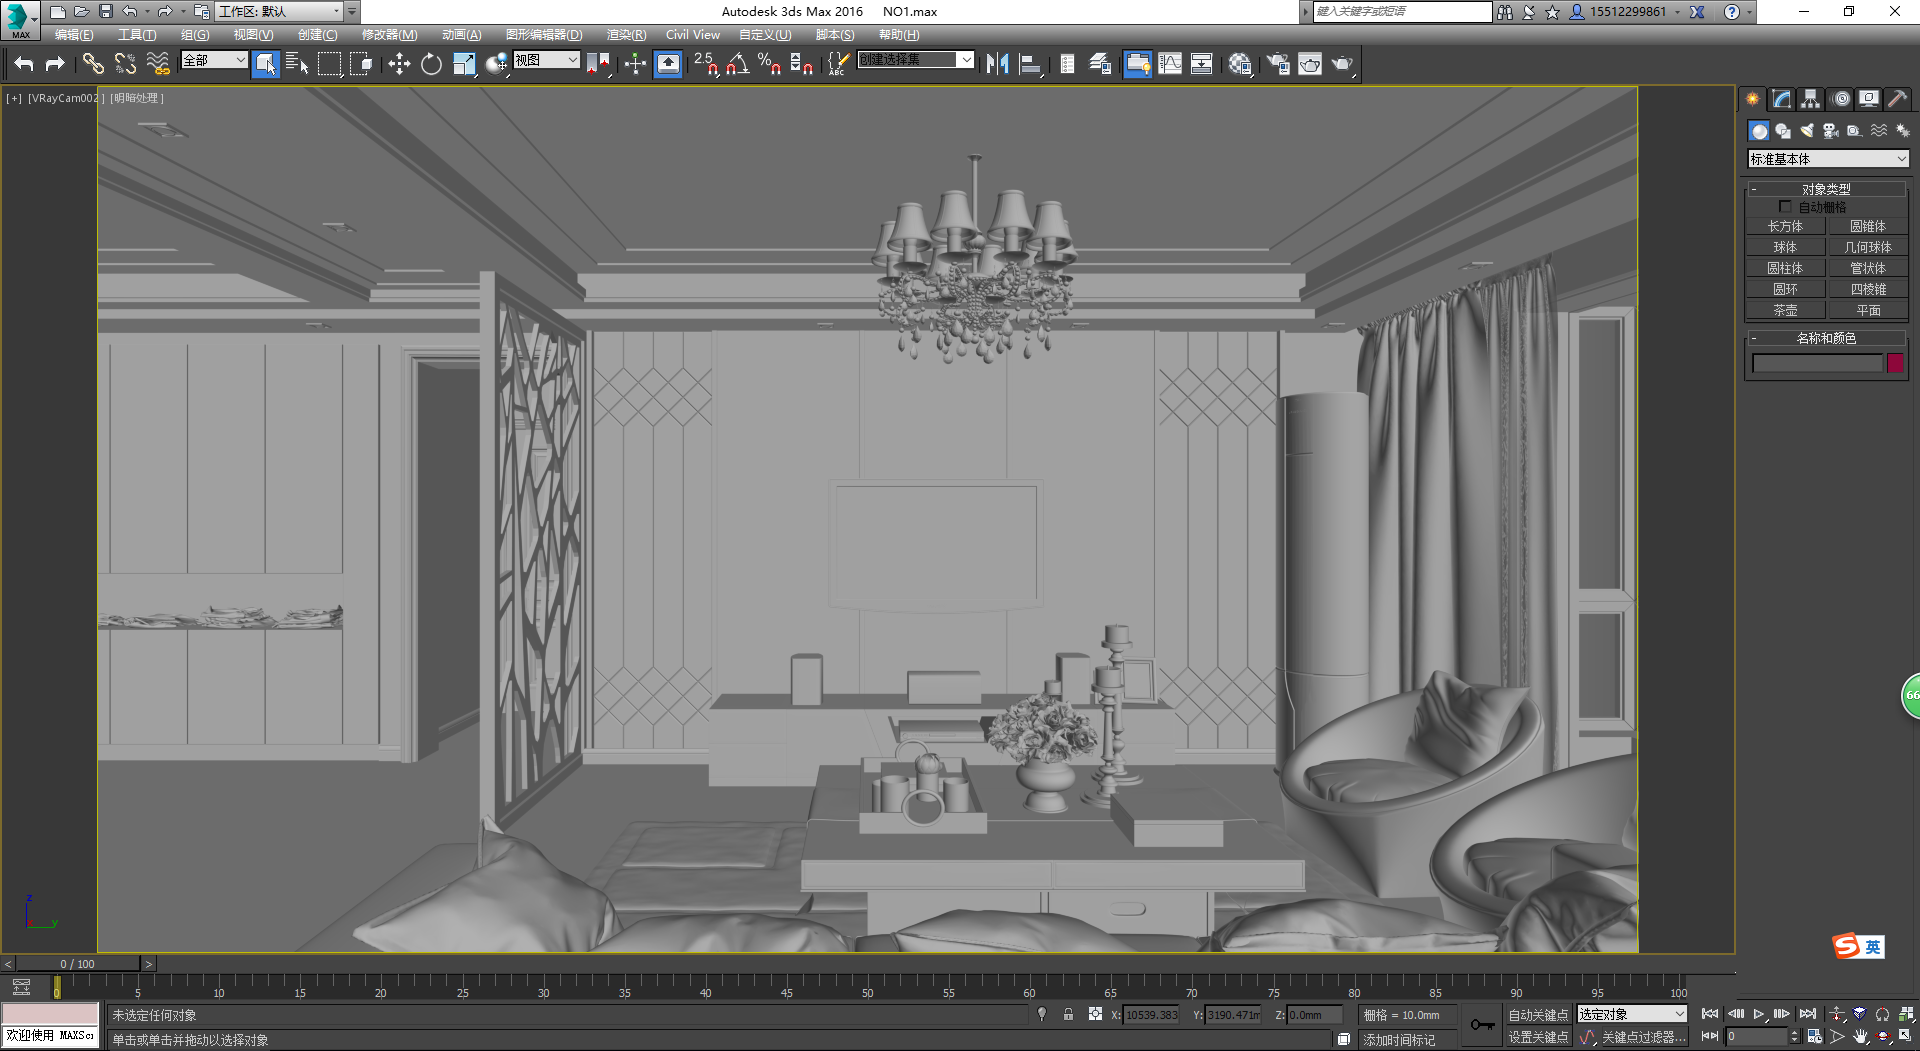The image size is (1920, 1051).
Task: Open the 渲染(R) menu
Action: pos(626,35)
